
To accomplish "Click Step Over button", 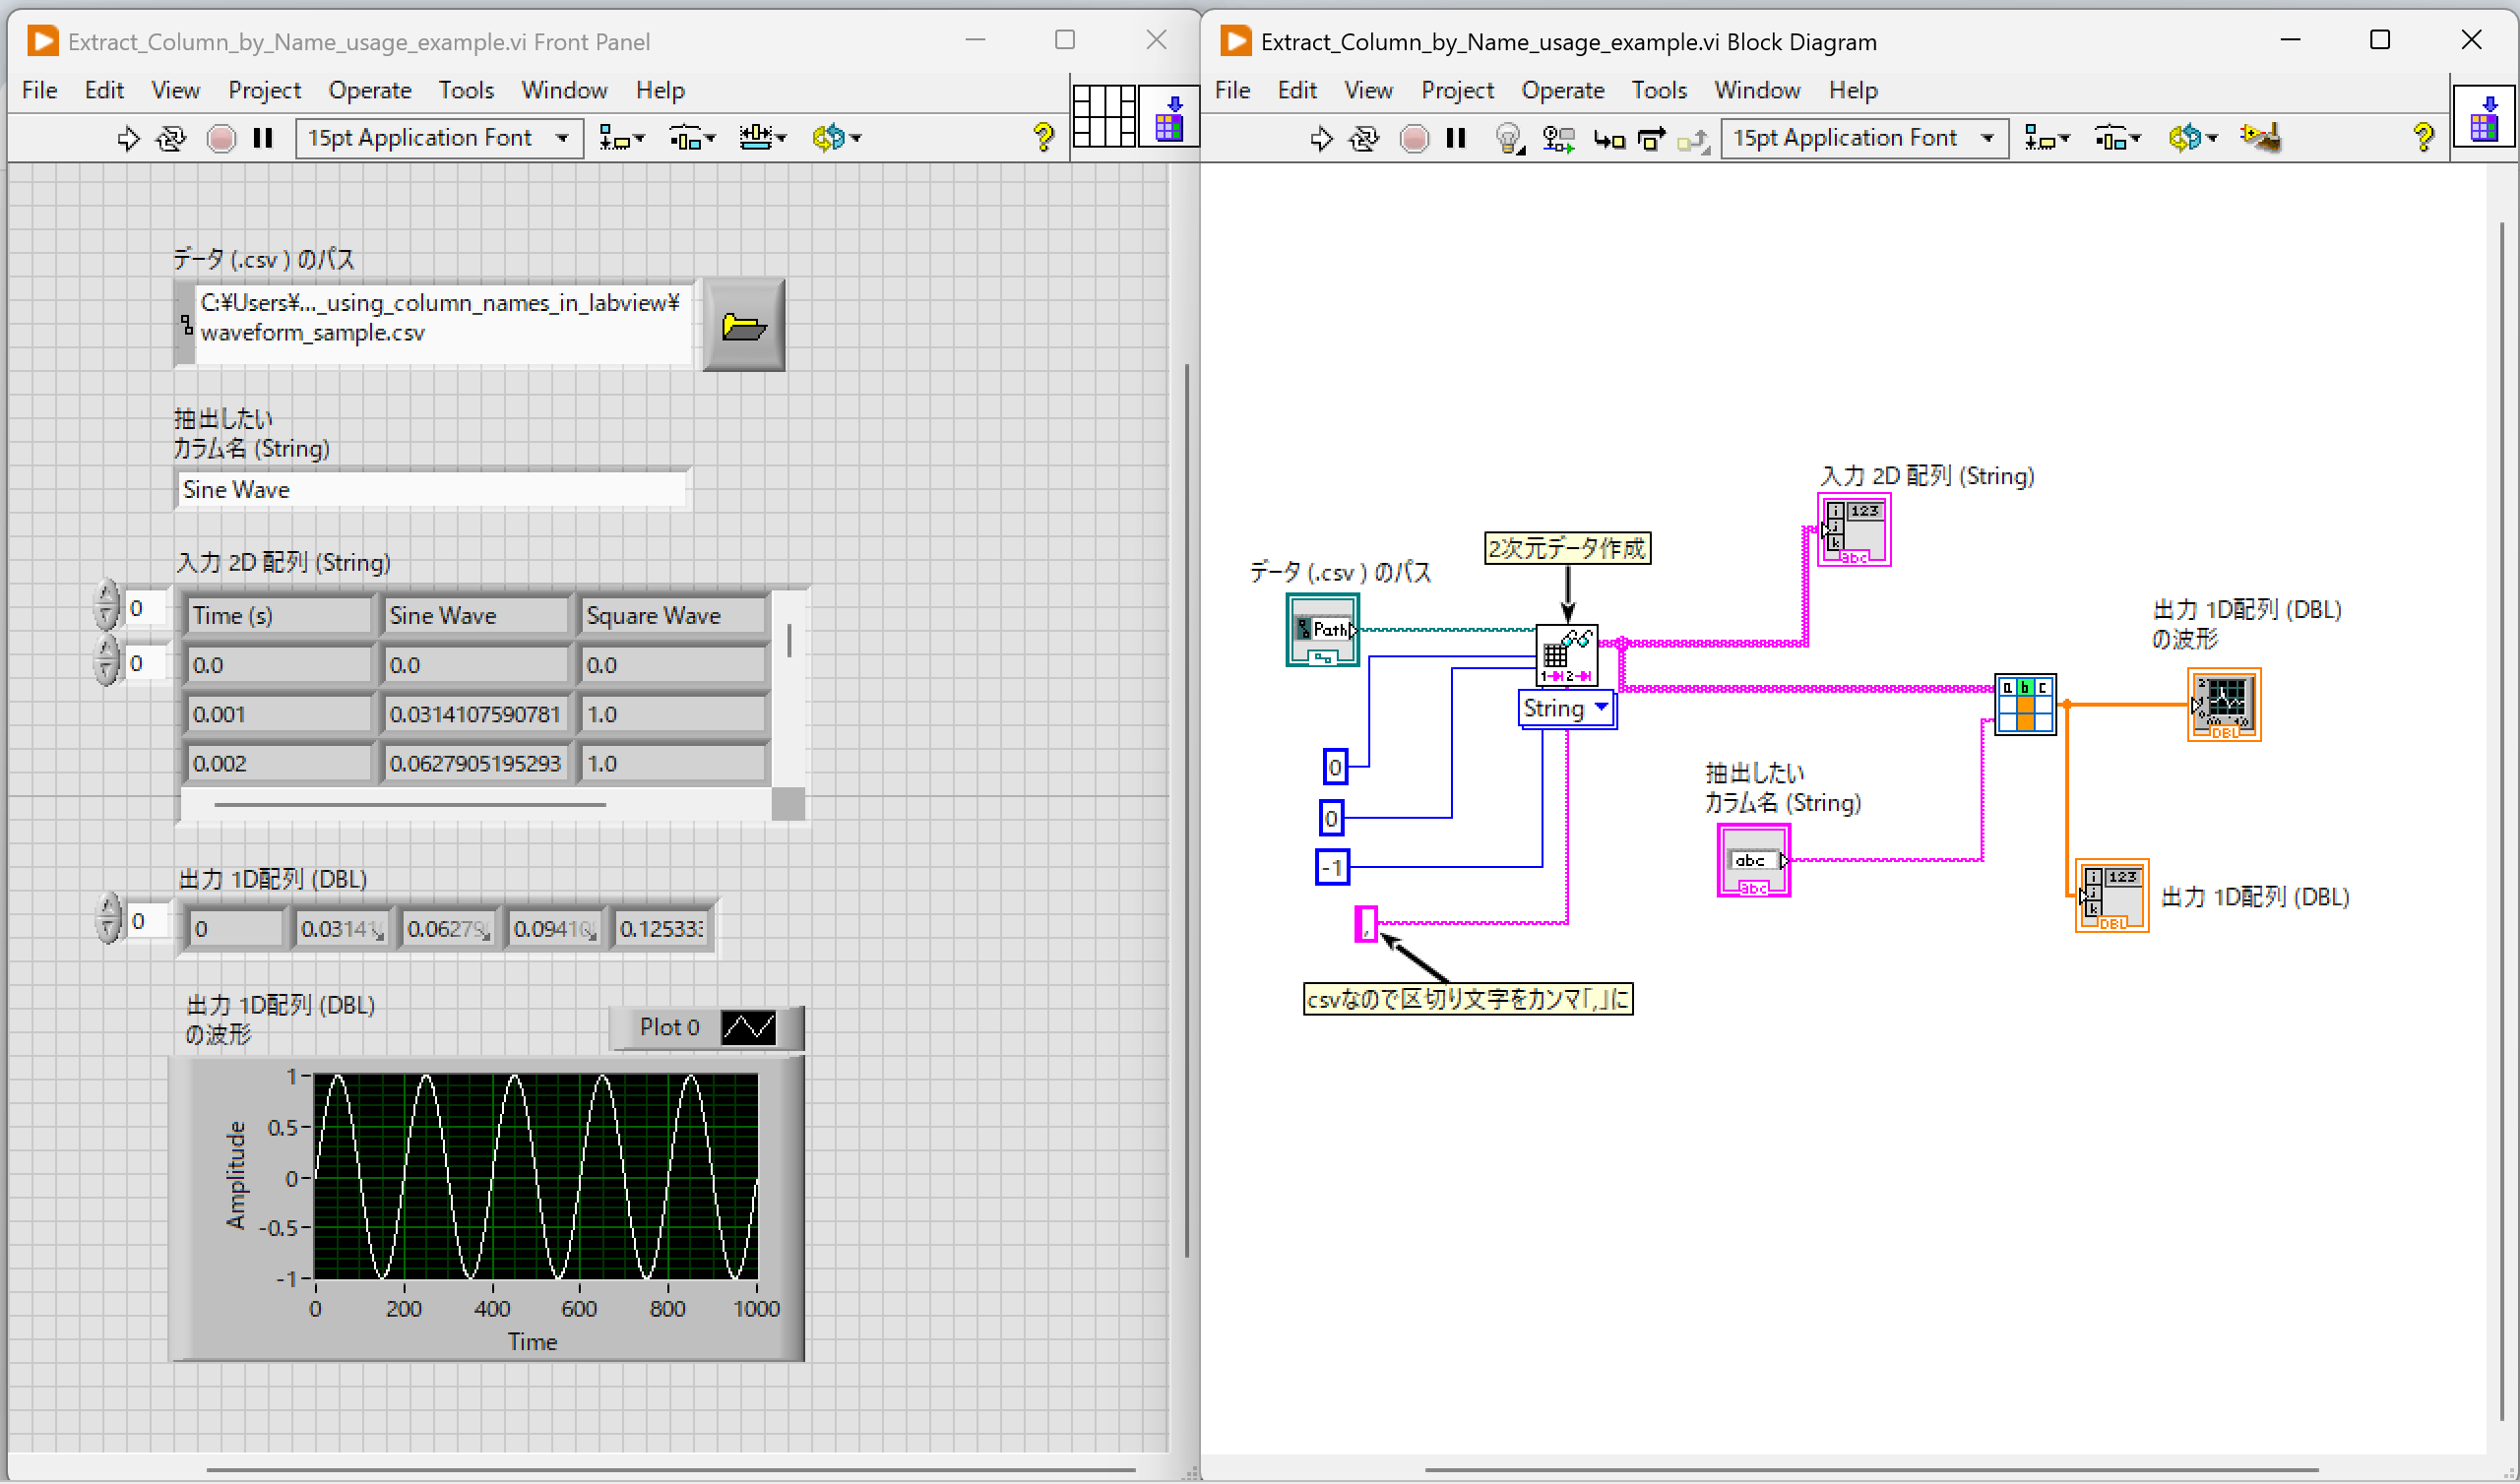I will click(1652, 138).
